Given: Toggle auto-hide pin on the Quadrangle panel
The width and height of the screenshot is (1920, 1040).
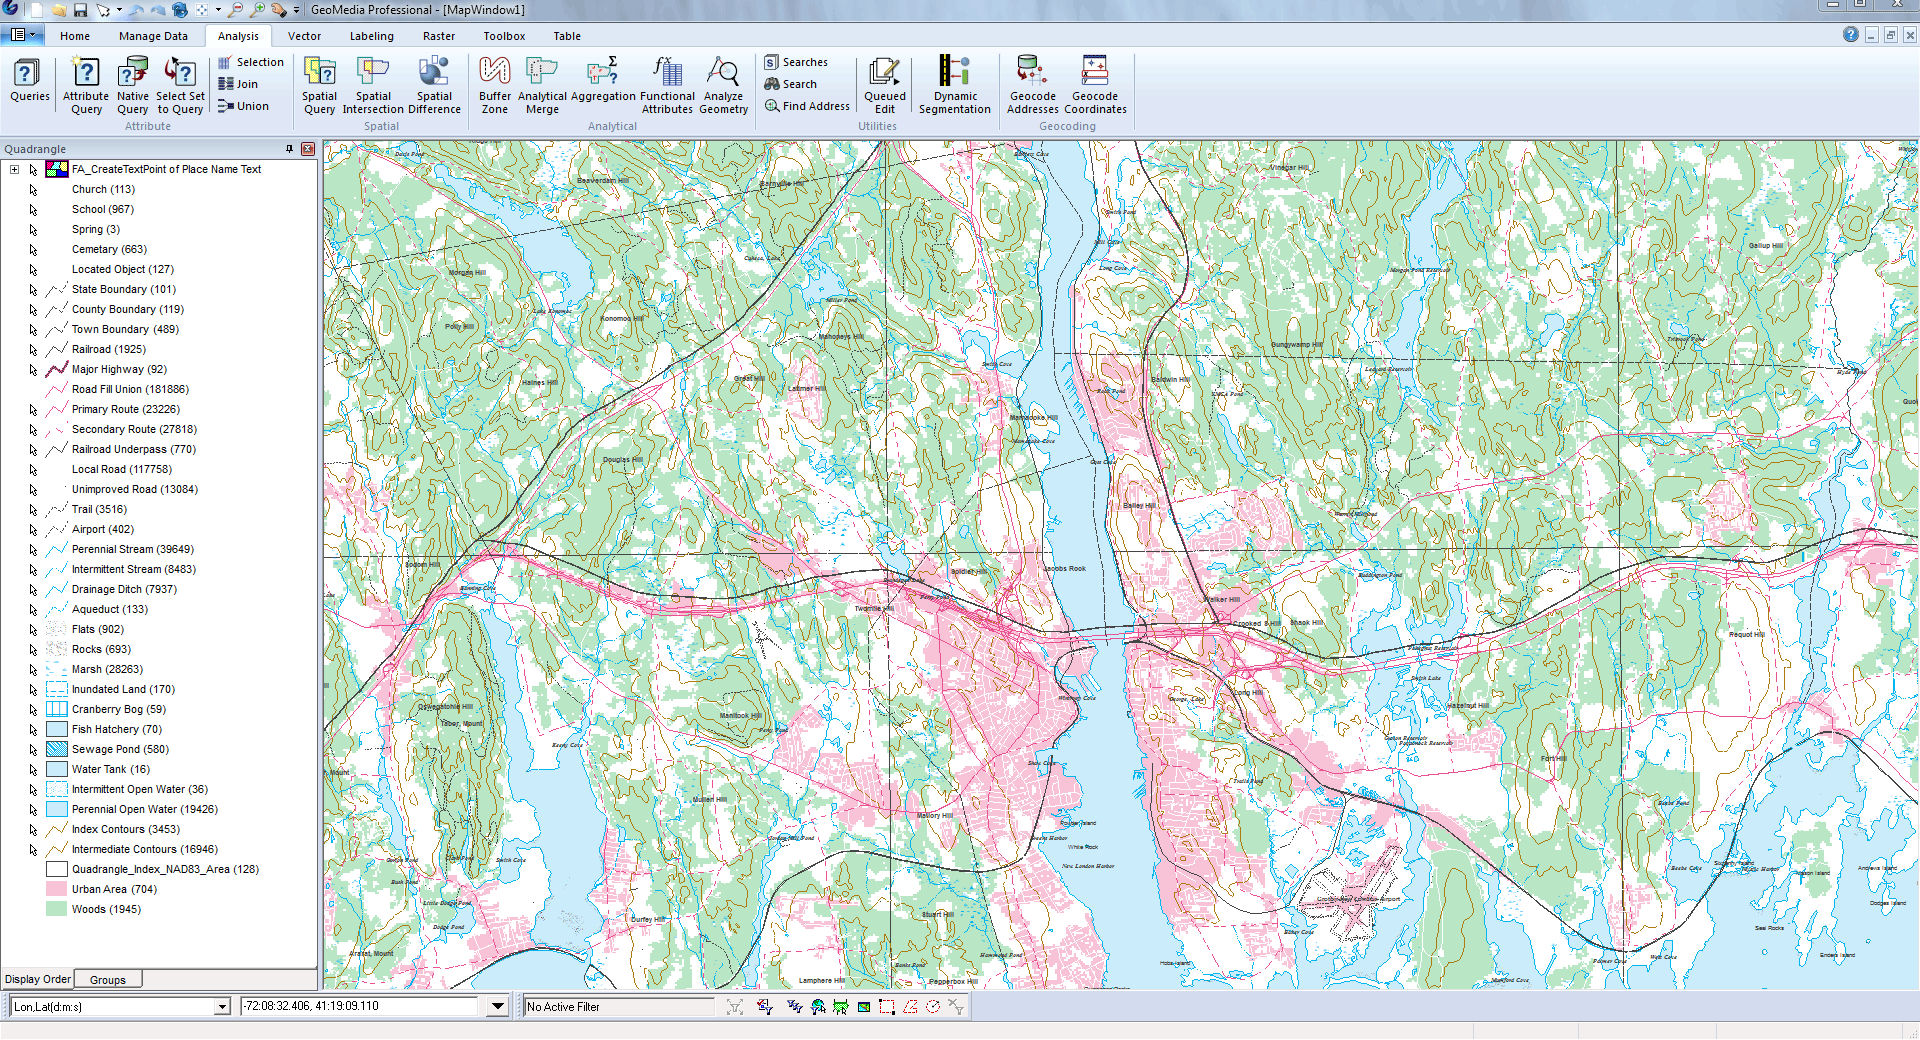Looking at the screenshot, I should pyautogui.click(x=289, y=148).
